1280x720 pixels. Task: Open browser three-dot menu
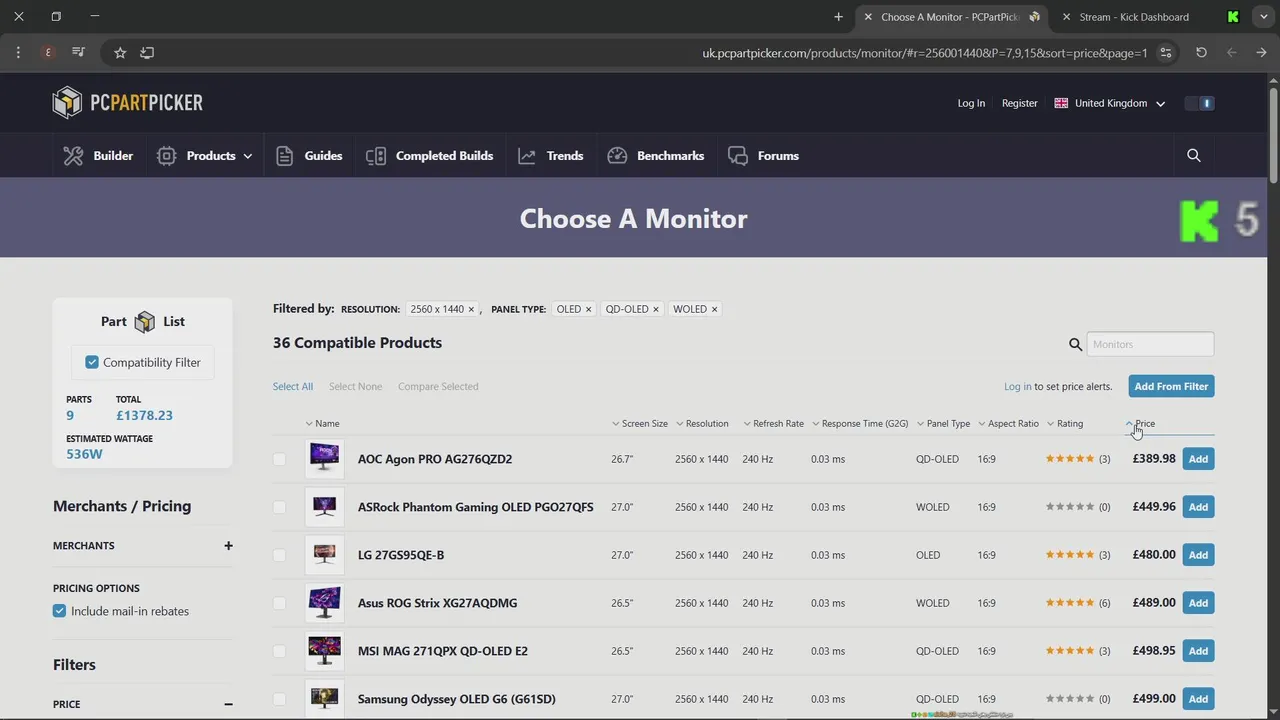(18, 52)
